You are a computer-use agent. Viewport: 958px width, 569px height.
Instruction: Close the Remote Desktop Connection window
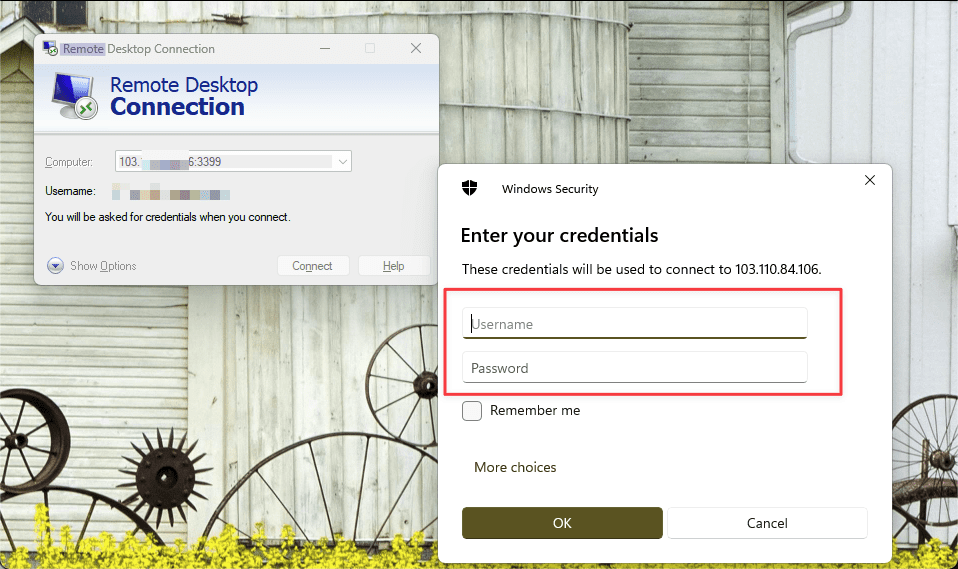click(416, 48)
